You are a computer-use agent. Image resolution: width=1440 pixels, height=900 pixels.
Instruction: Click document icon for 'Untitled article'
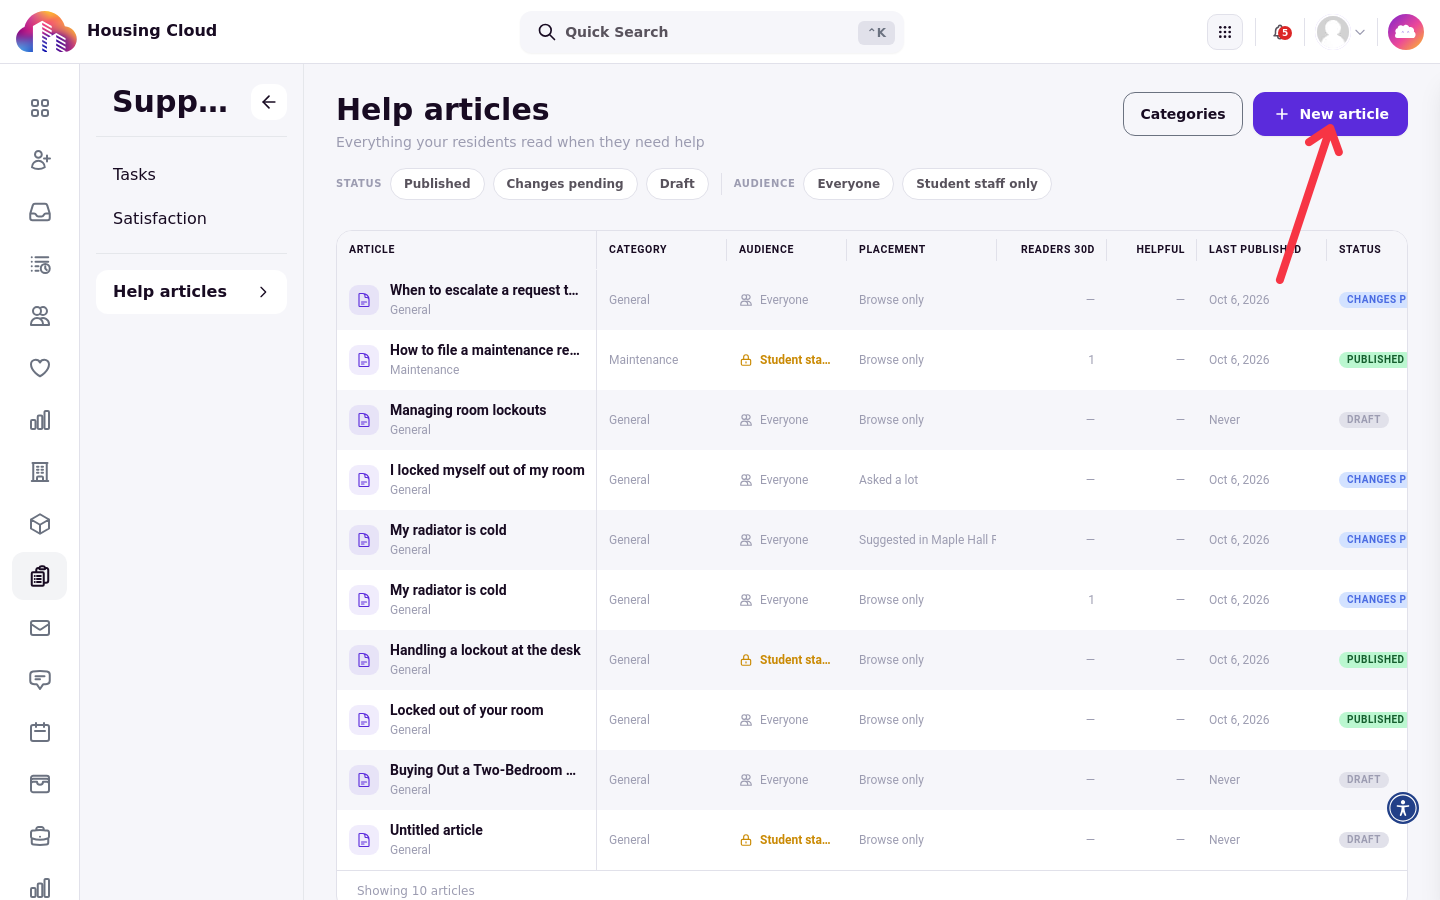[x=364, y=840]
